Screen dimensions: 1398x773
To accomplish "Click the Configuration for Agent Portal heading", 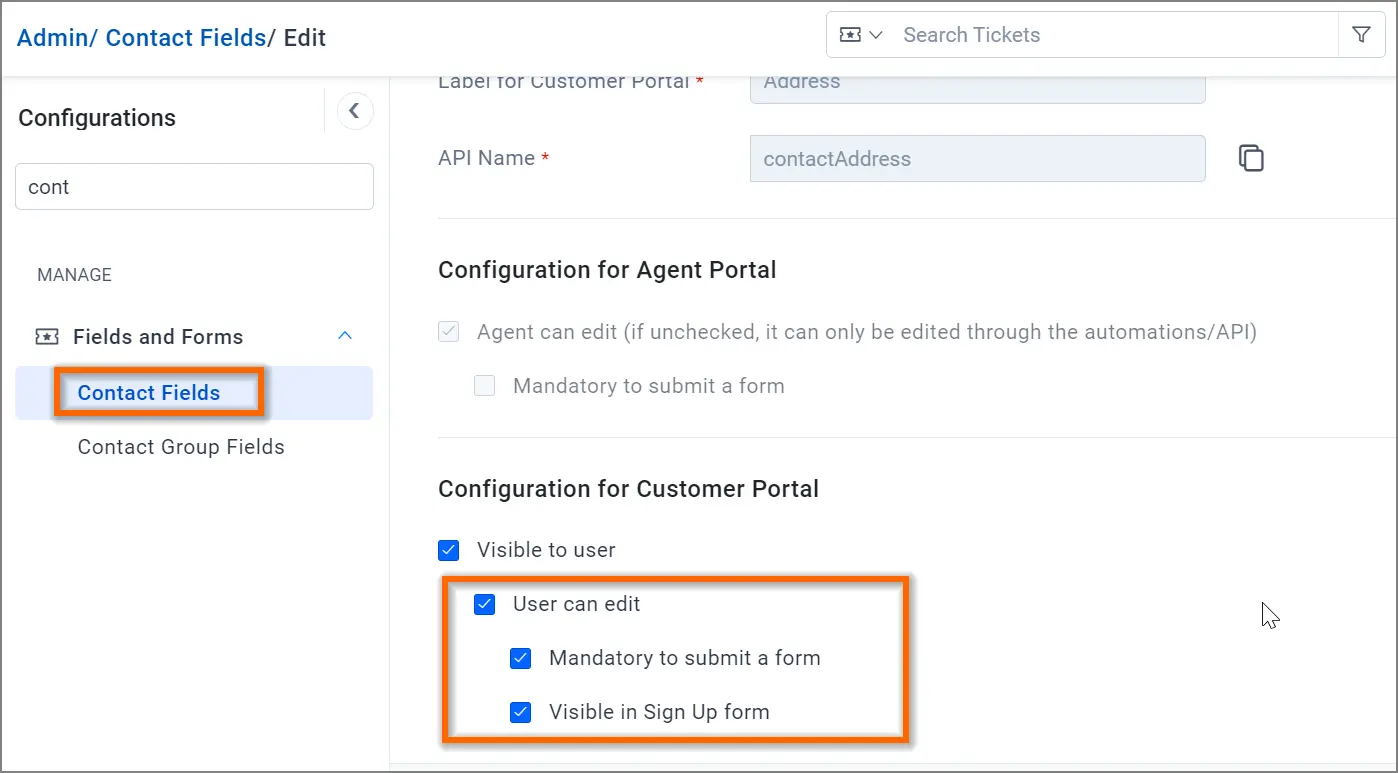I will click(x=607, y=270).
